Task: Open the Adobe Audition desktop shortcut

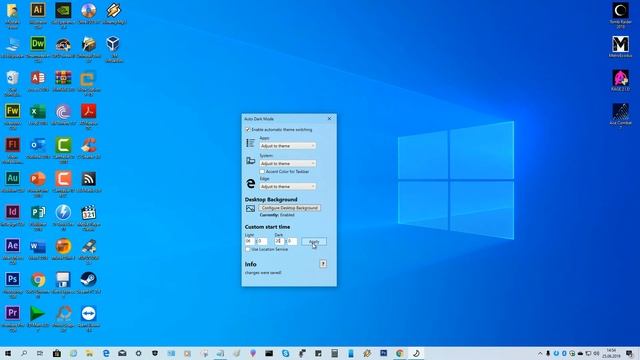Action: pyautogui.click(x=13, y=178)
